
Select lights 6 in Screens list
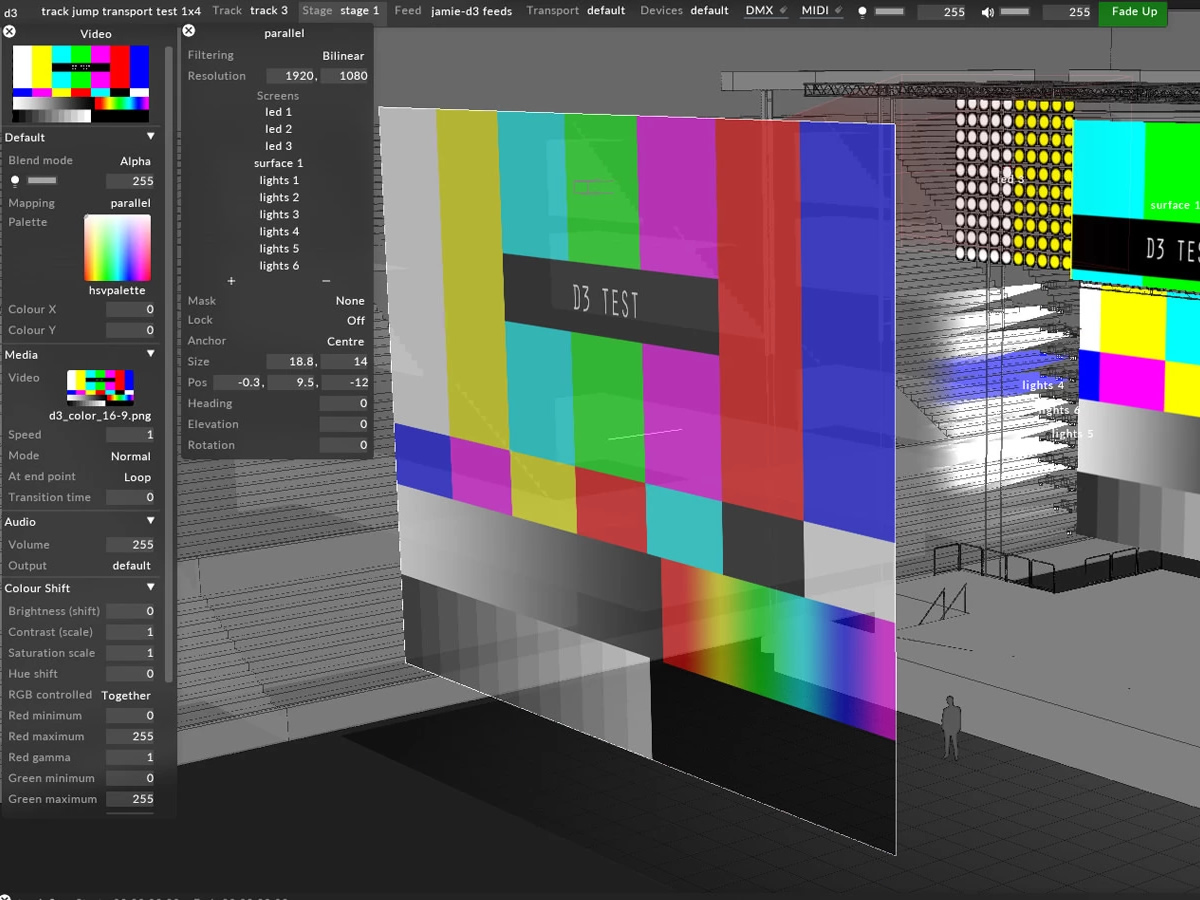click(279, 266)
